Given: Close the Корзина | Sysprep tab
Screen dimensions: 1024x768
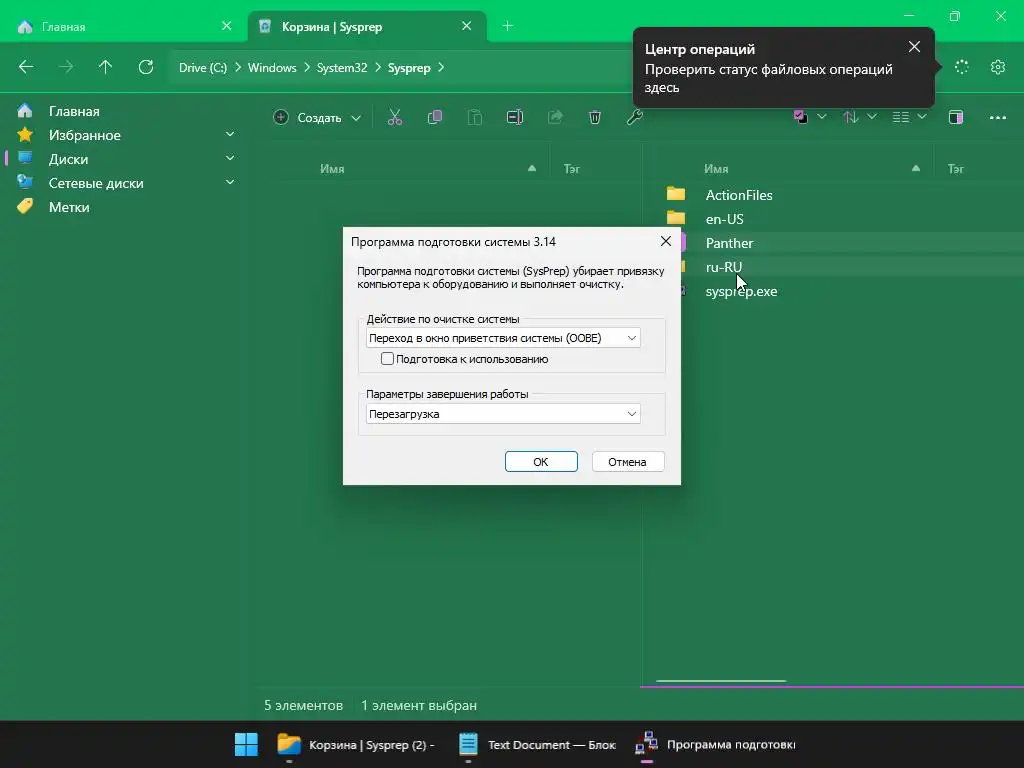Looking at the screenshot, I should click(x=466, y=26).
